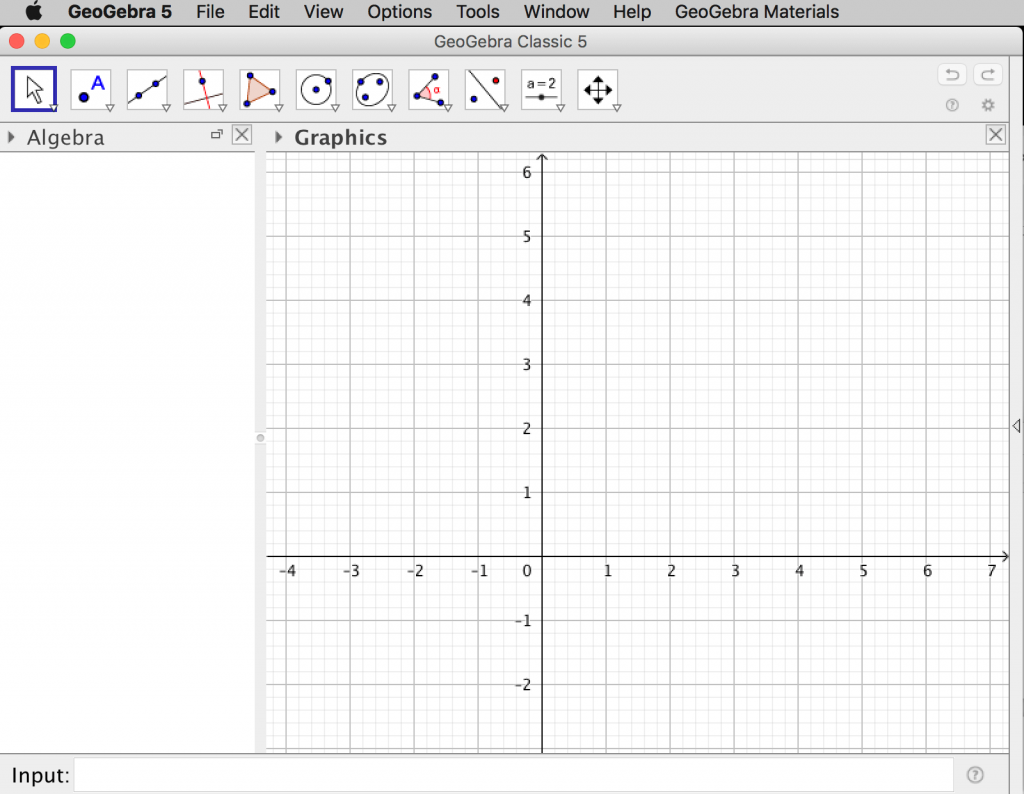Select the Angle tool

pyautogui.click(x=429, y=89)
